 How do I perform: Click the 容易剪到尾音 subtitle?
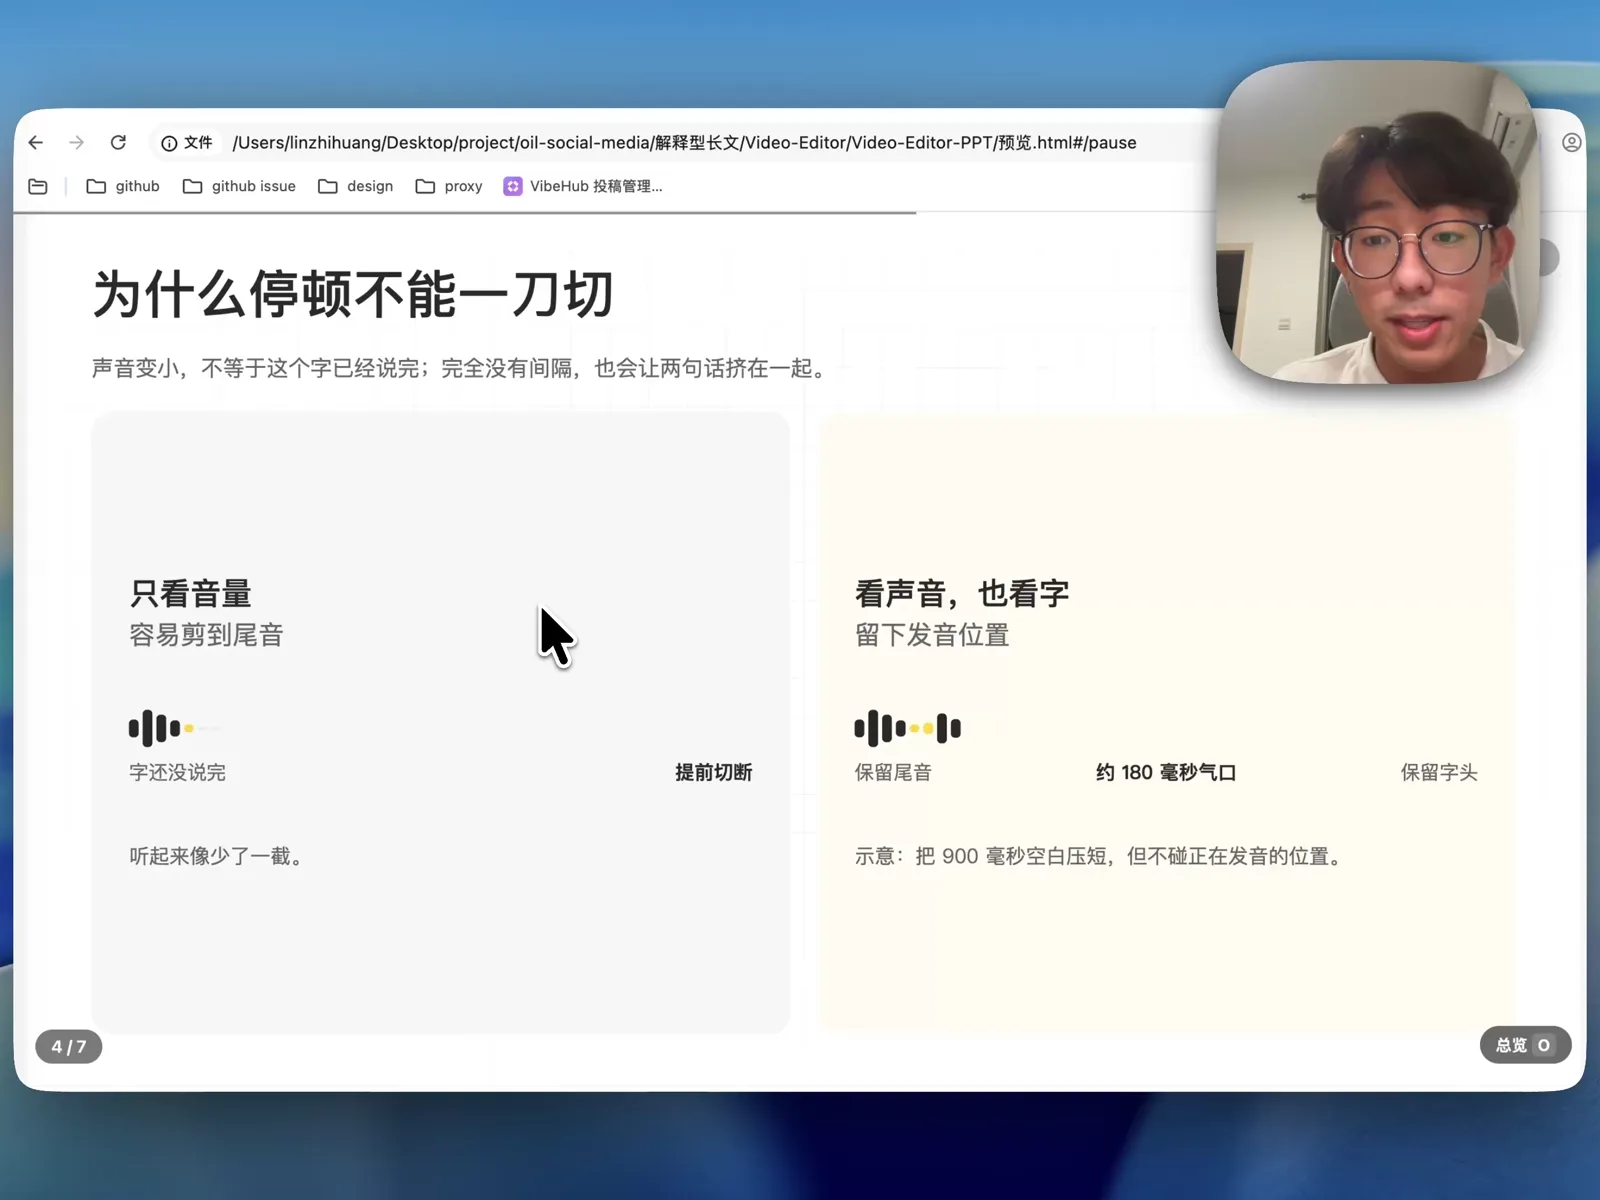(206, 635)
